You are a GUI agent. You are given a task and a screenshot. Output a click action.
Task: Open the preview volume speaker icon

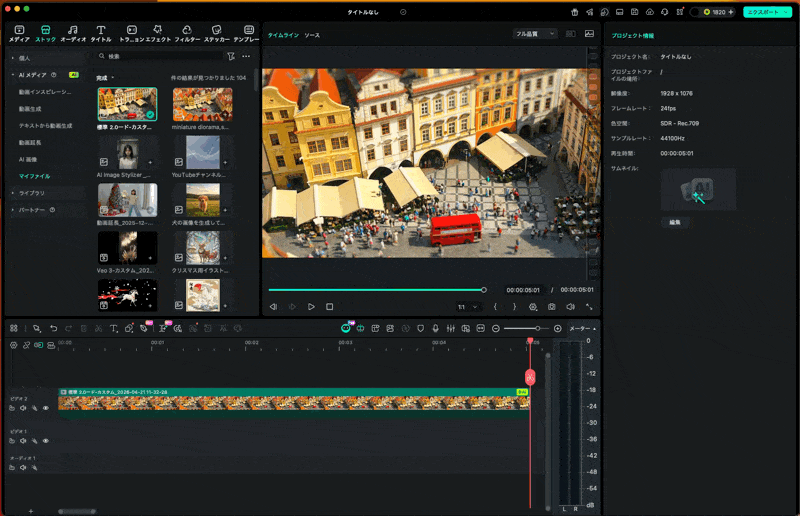[x=570, y=307]
